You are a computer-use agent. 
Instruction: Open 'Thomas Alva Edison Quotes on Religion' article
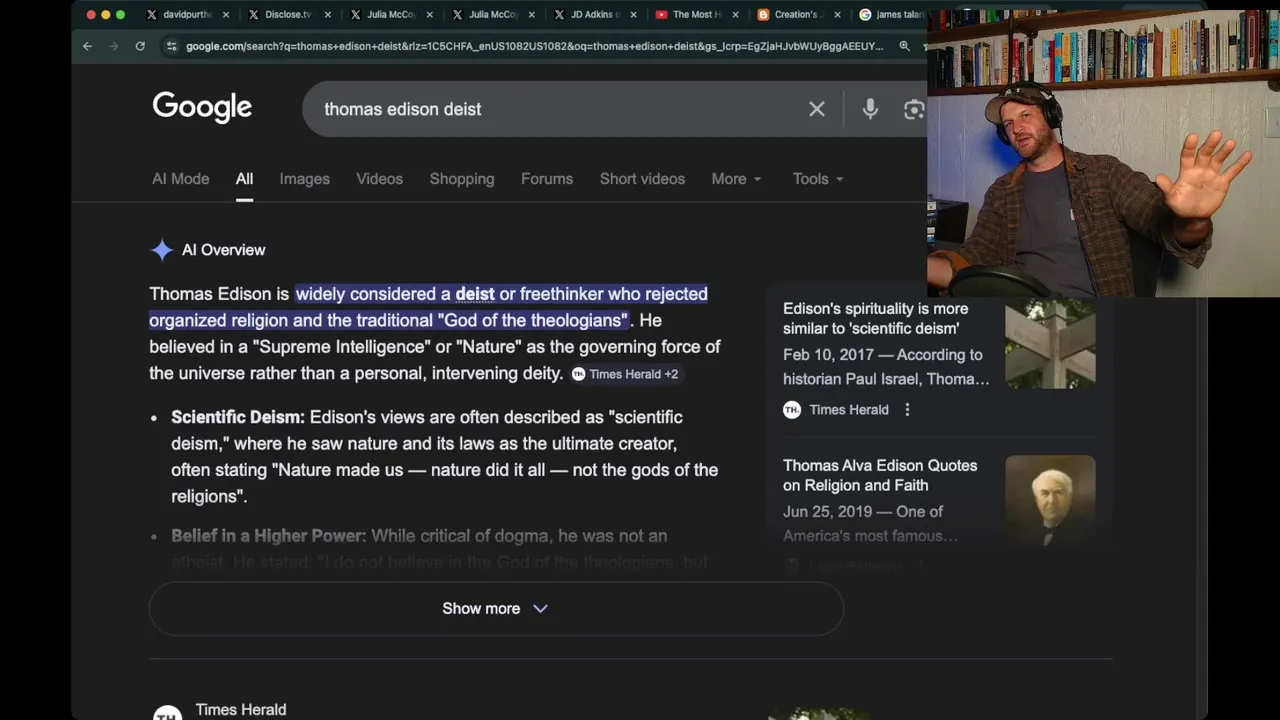[x=880, y=475]
